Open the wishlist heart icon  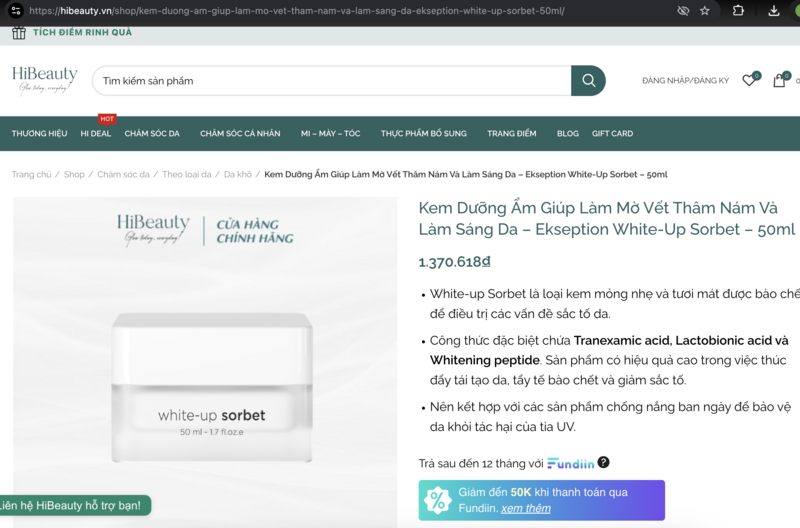pos(749,80)
